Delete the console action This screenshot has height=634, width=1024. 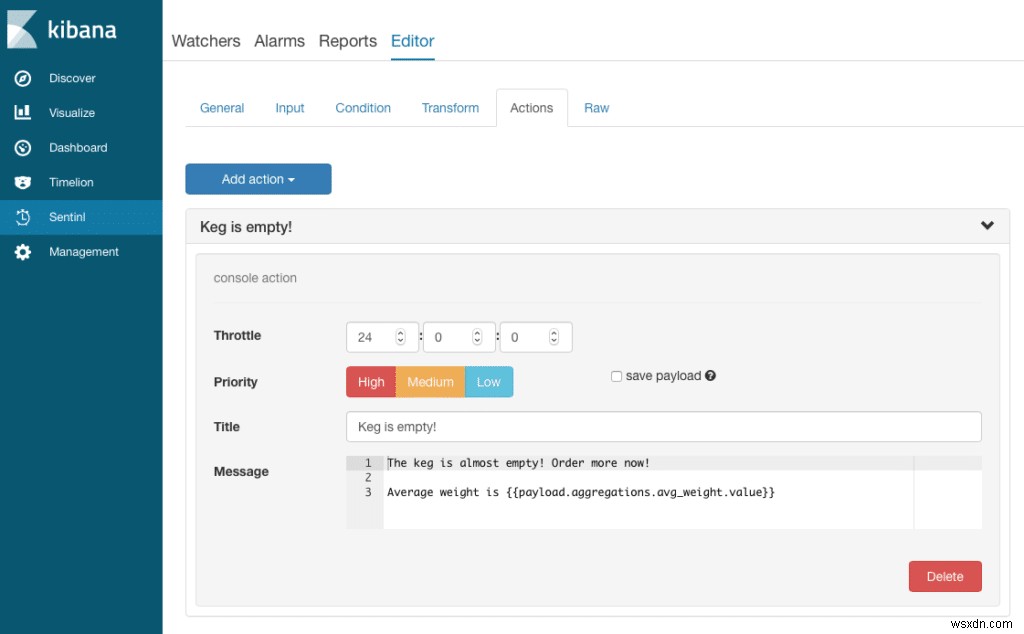[944, 576]
